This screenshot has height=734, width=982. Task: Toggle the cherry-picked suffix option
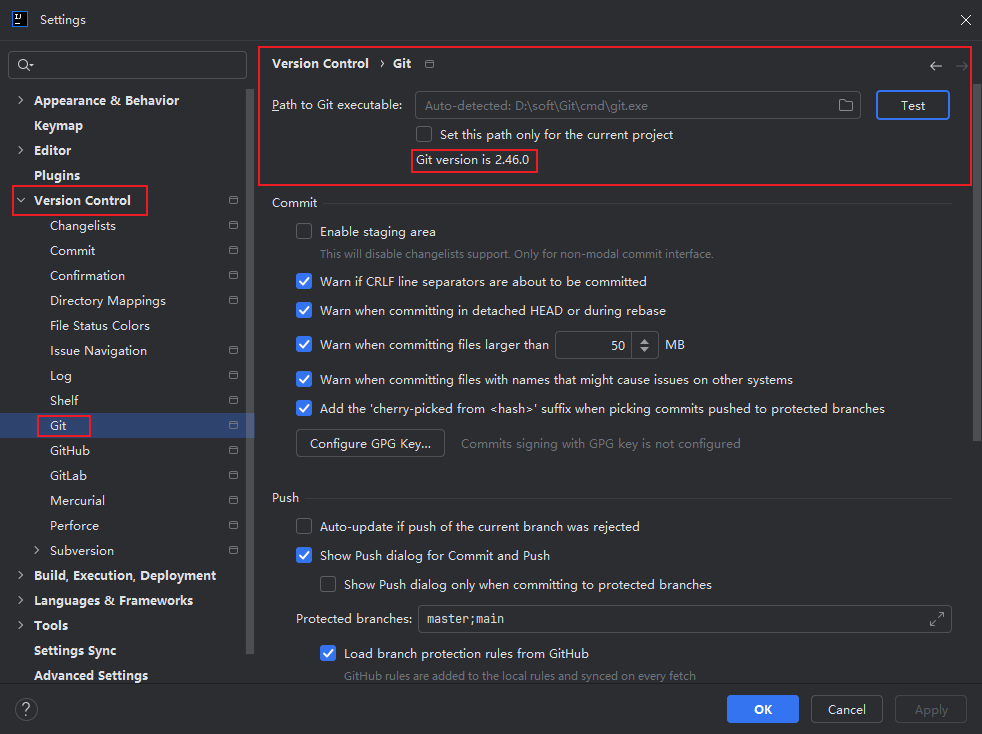point(304,408)
